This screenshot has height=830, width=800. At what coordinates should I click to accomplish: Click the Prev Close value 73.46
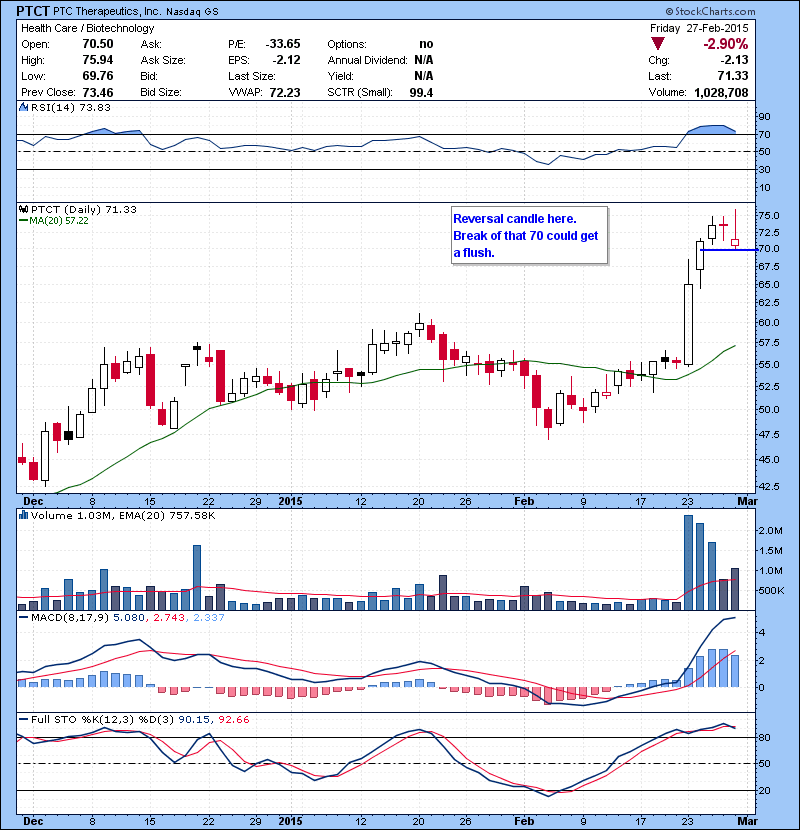pyautogui.click(x=98, y=93)
